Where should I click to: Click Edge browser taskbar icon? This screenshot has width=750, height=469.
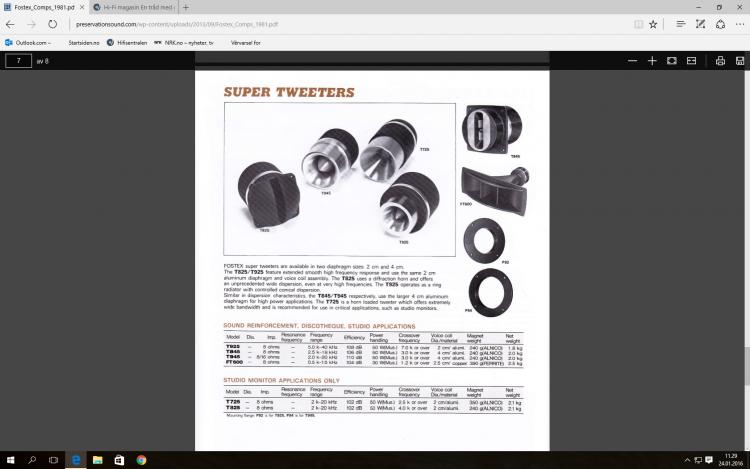(76, 460)
